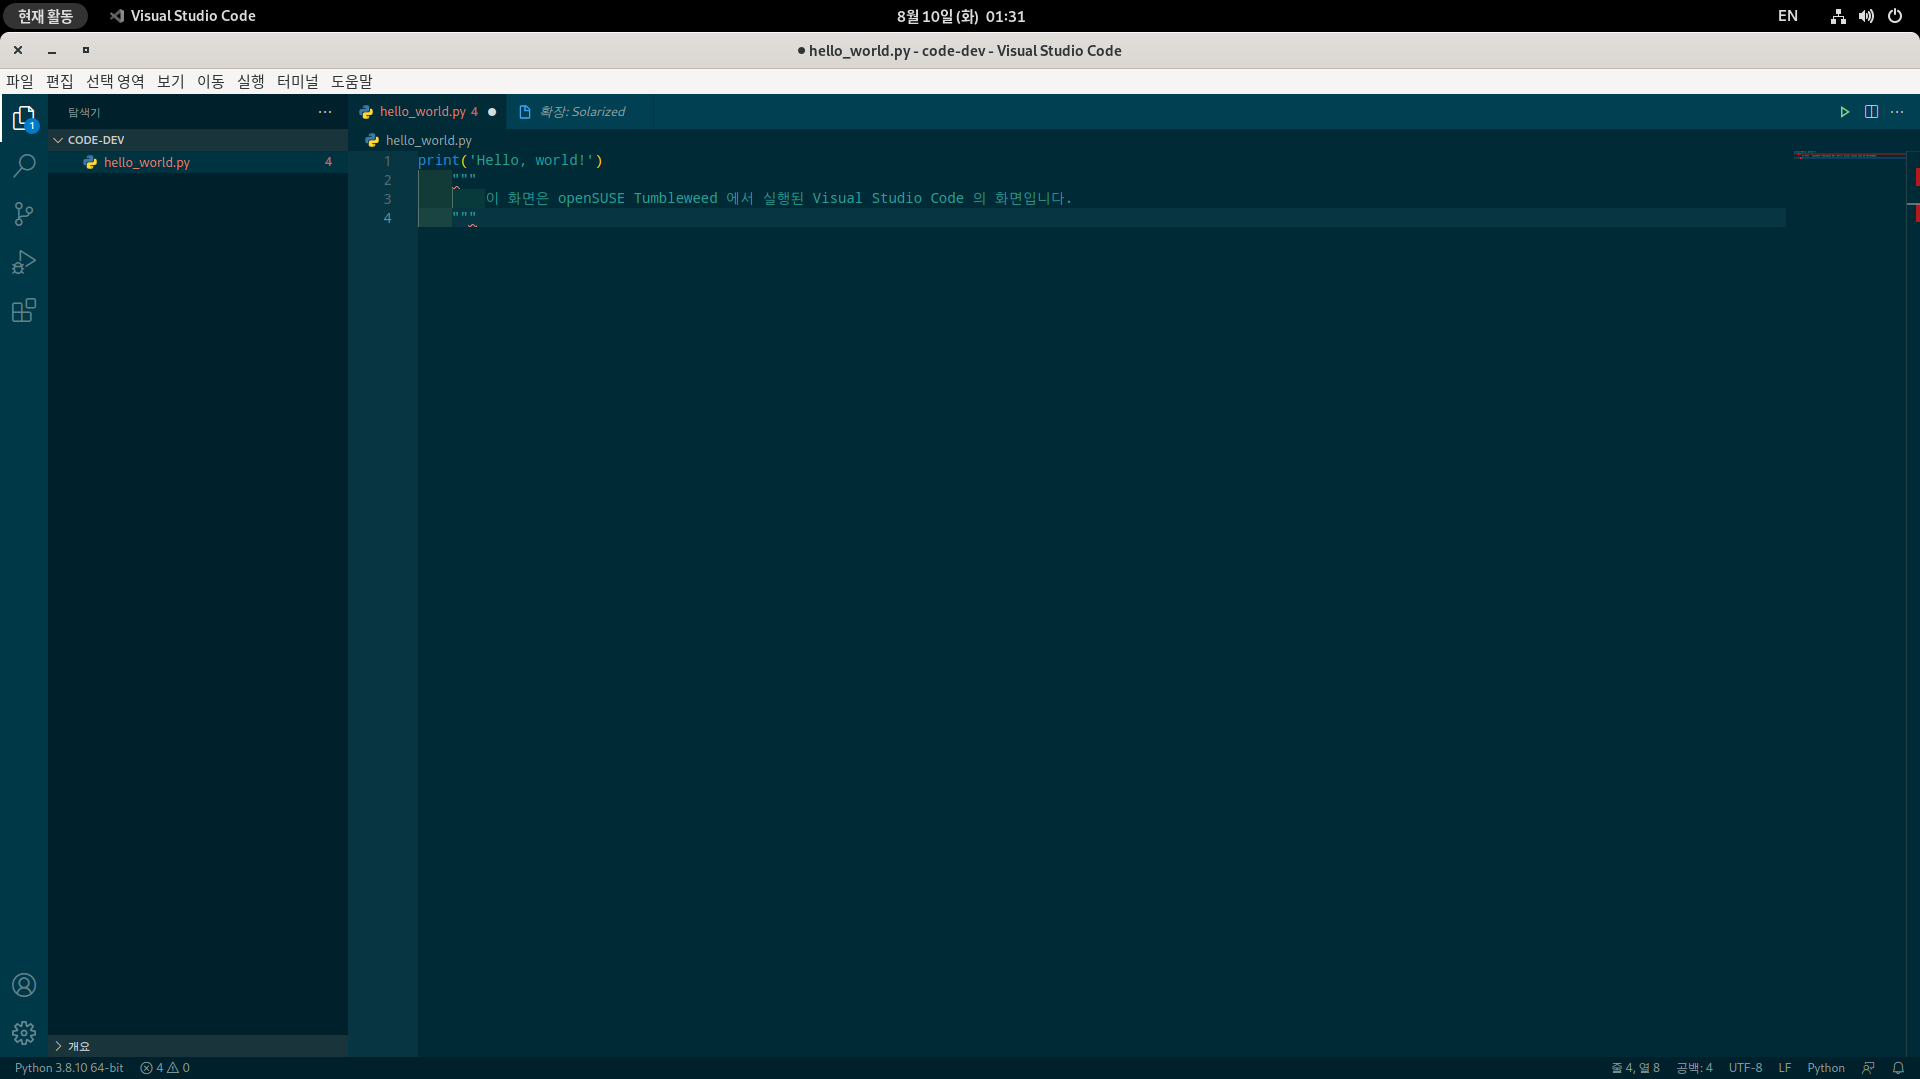Image resolution: width=1920 pixels, height=1079 pixels.
Task: Open the 터미널 menu
Action: pyautogui.click(x=298, y=81)
